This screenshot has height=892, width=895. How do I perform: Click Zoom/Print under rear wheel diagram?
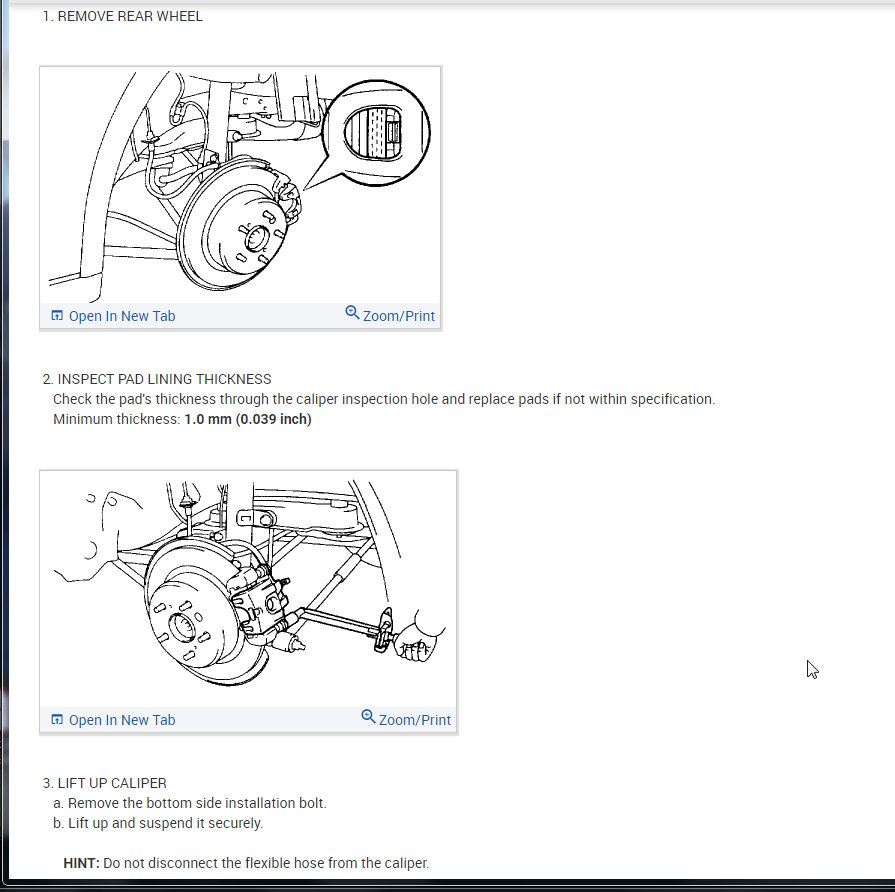[x=390, y=315]
